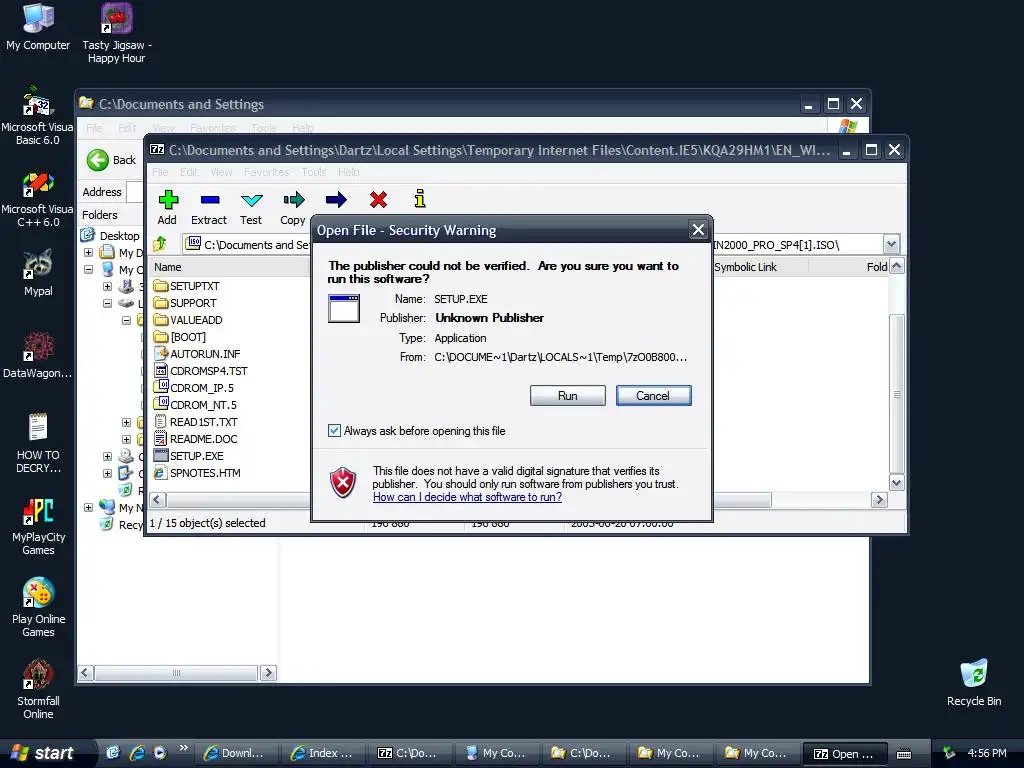
Task: Click Windows Media Player quick launch icon
Action: (x=160, y=753)
